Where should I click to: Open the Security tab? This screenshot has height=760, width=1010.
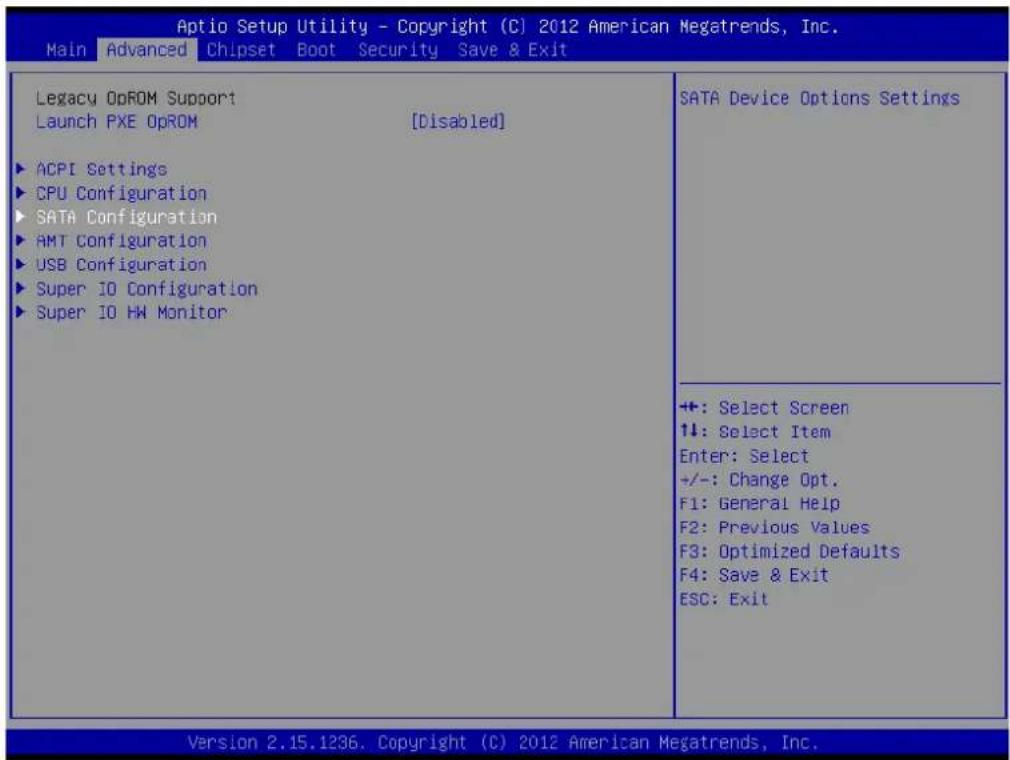point(397,50)
